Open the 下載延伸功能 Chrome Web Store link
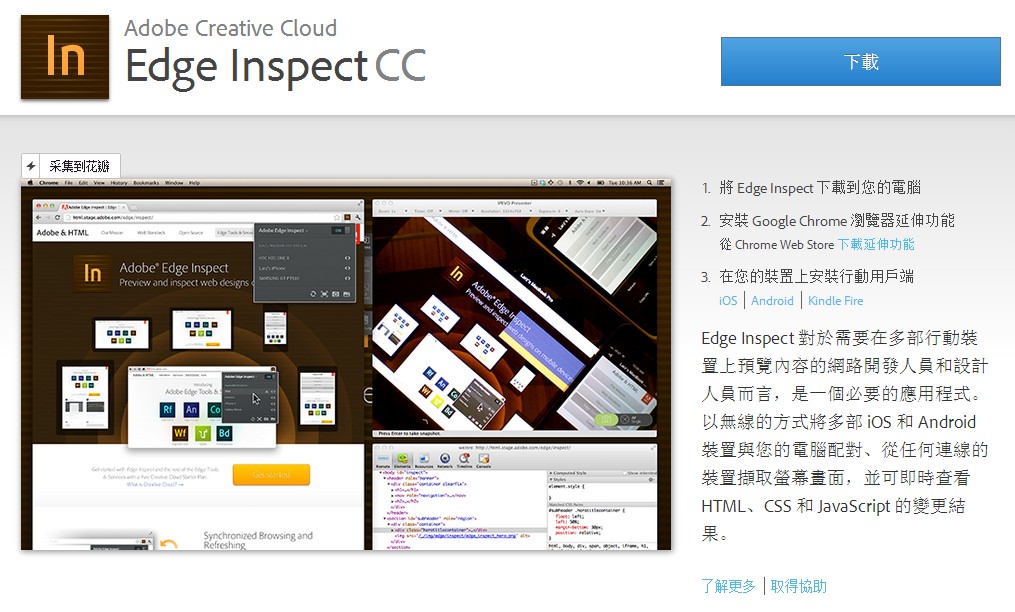 click(875, 244)
